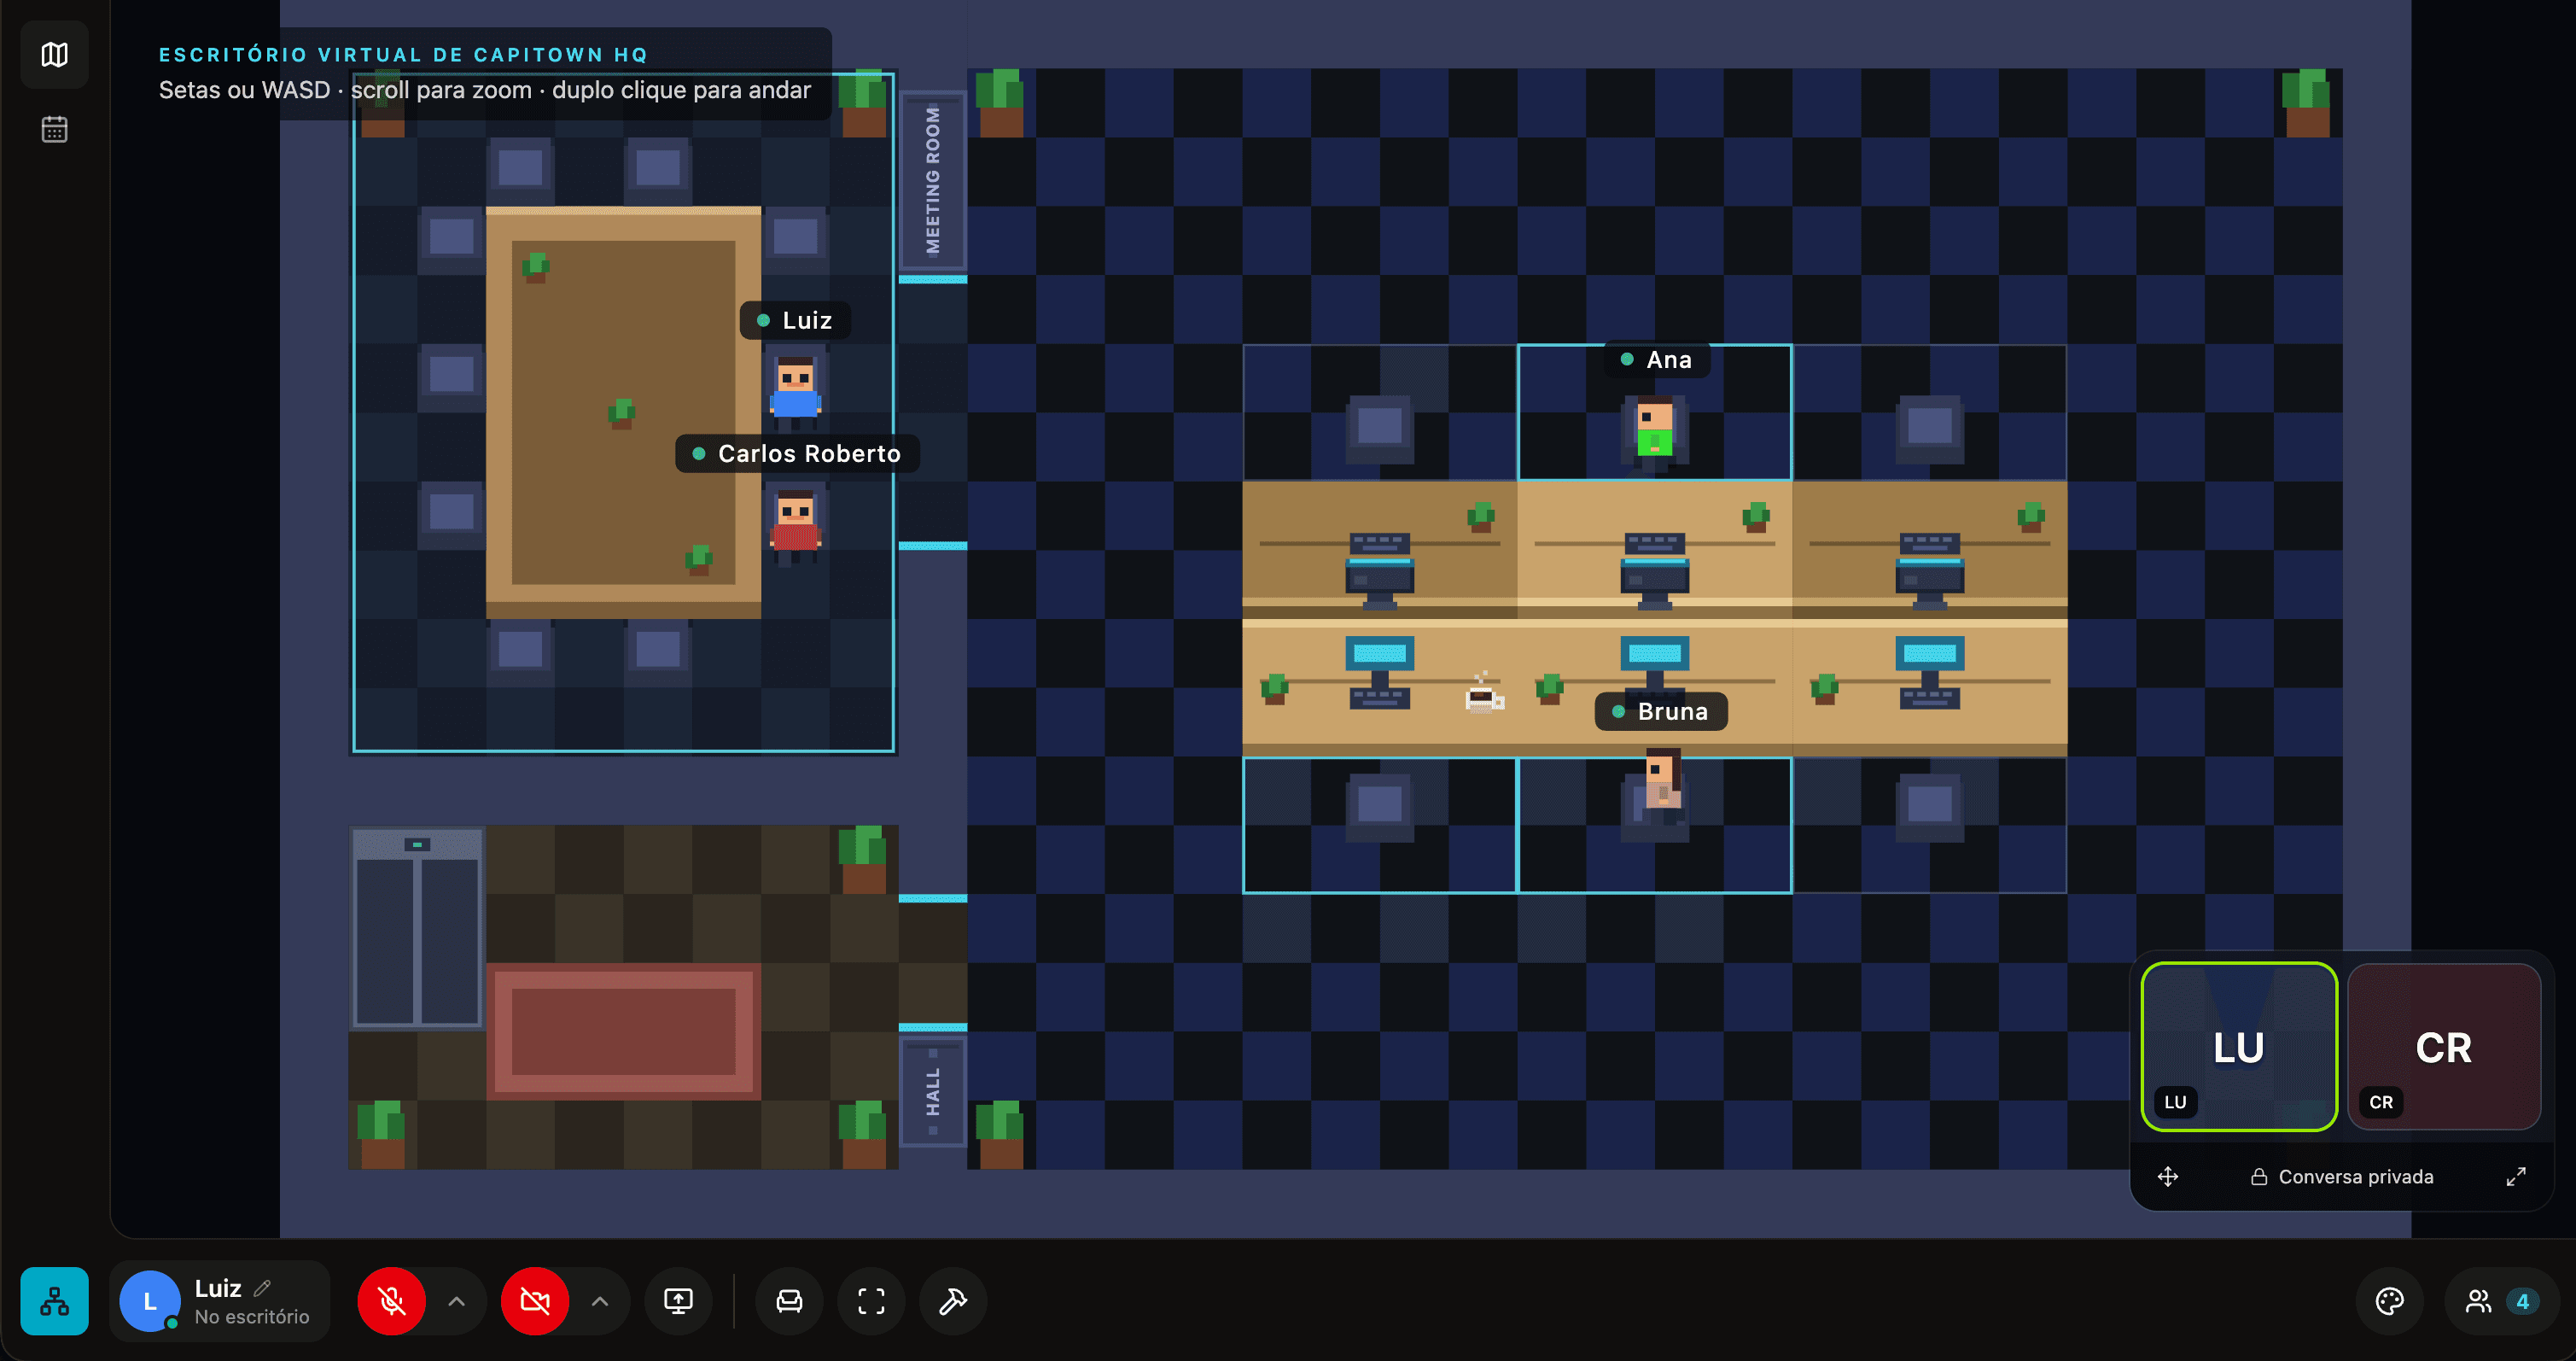Click the Bruna name tag
The width and height of the screenshot is (2576, 1361).
pos(1661,711)
